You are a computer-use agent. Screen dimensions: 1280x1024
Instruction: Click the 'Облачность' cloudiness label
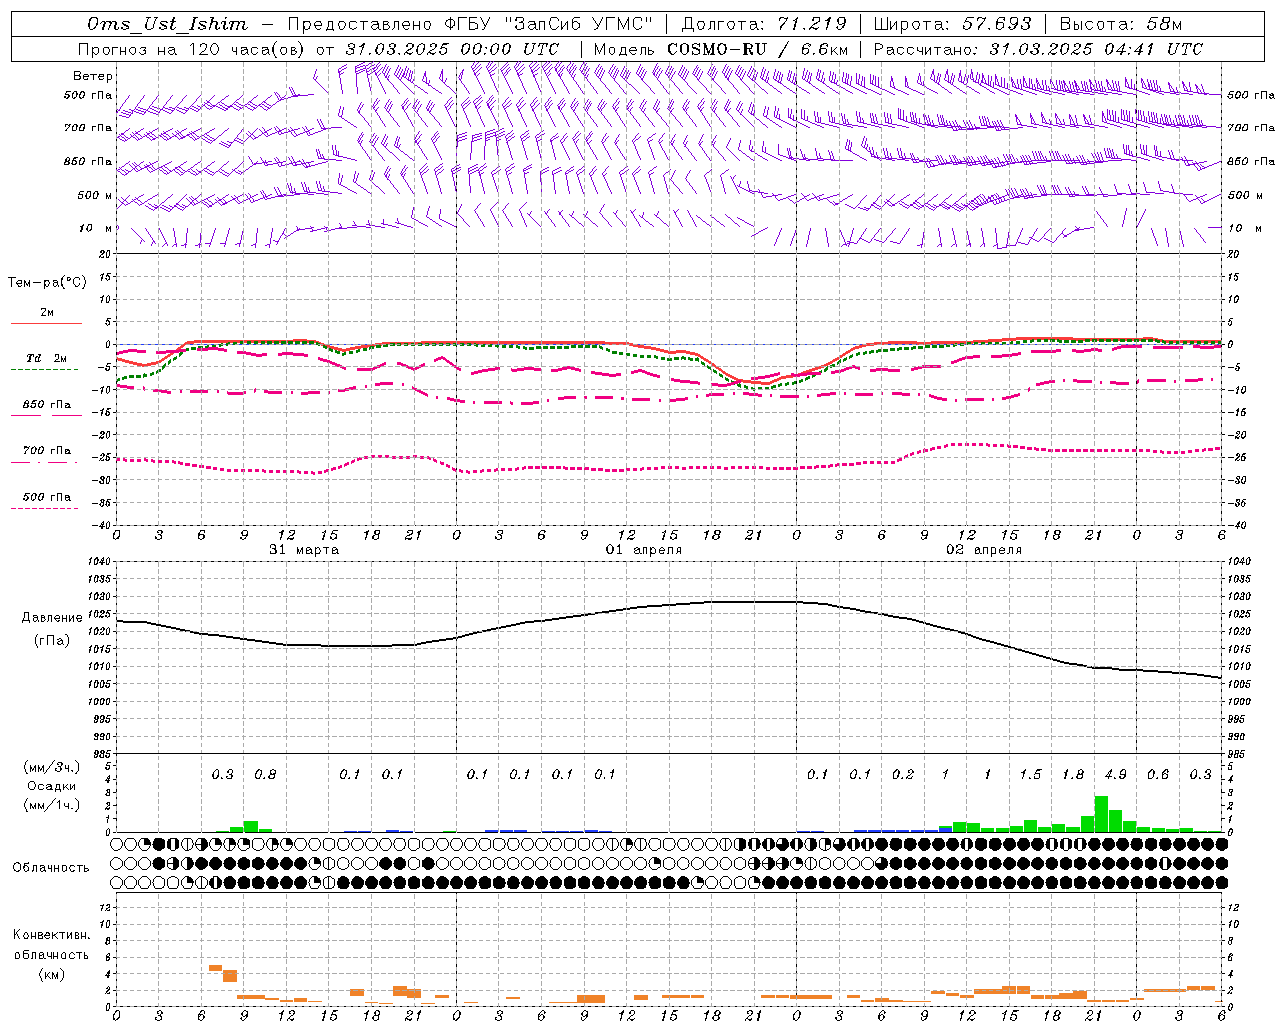click(51, 868)
